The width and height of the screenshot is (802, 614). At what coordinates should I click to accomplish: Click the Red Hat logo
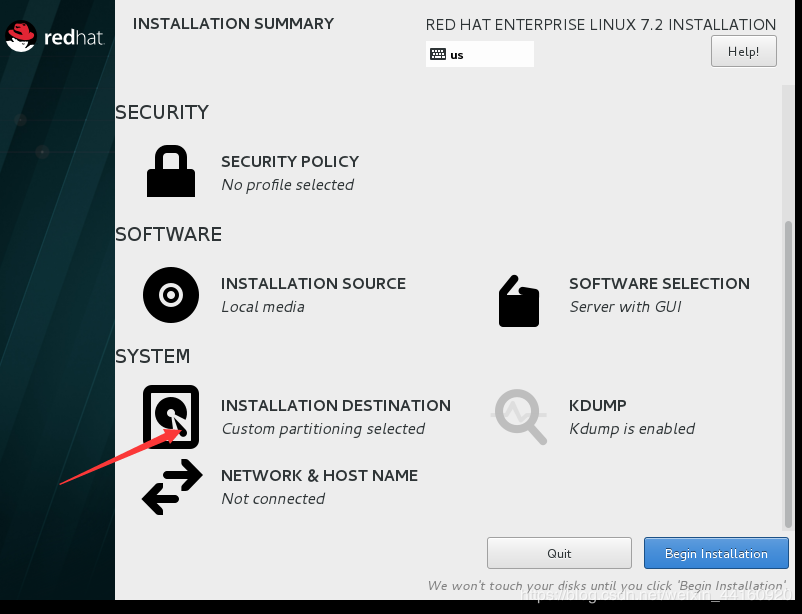(x=54, y=36)
